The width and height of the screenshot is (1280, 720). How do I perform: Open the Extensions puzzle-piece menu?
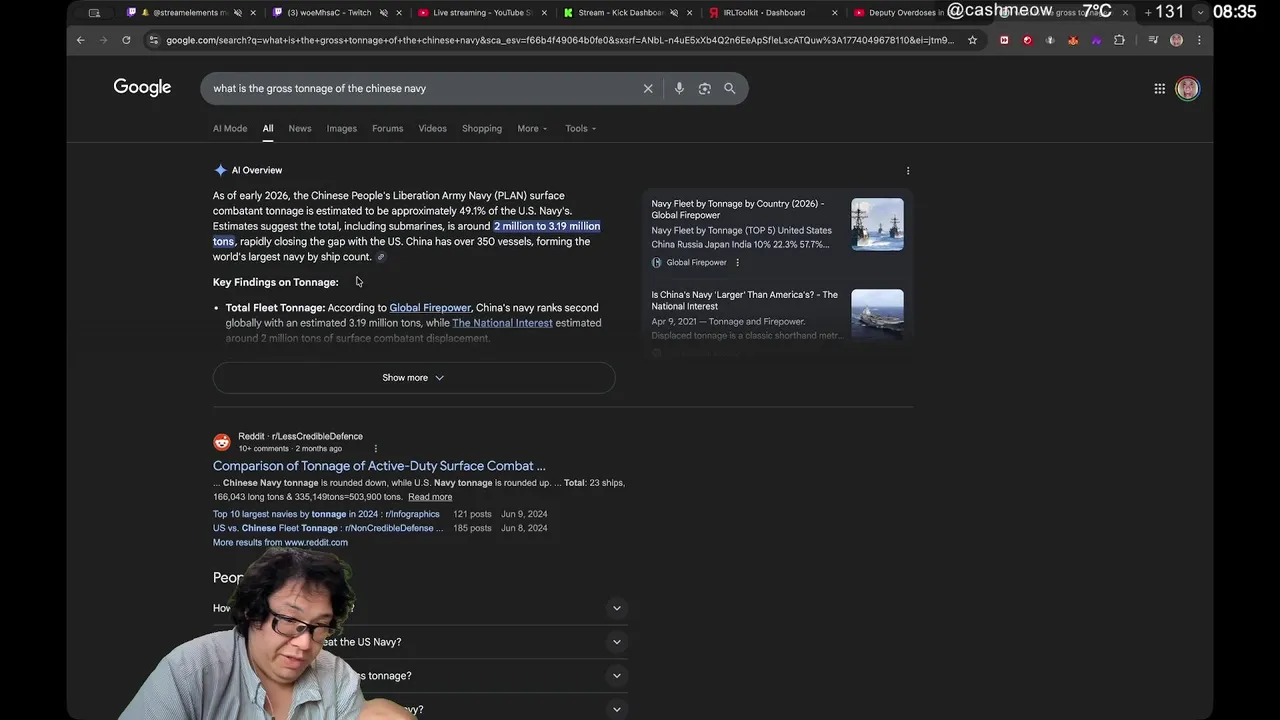(1119, 40)
